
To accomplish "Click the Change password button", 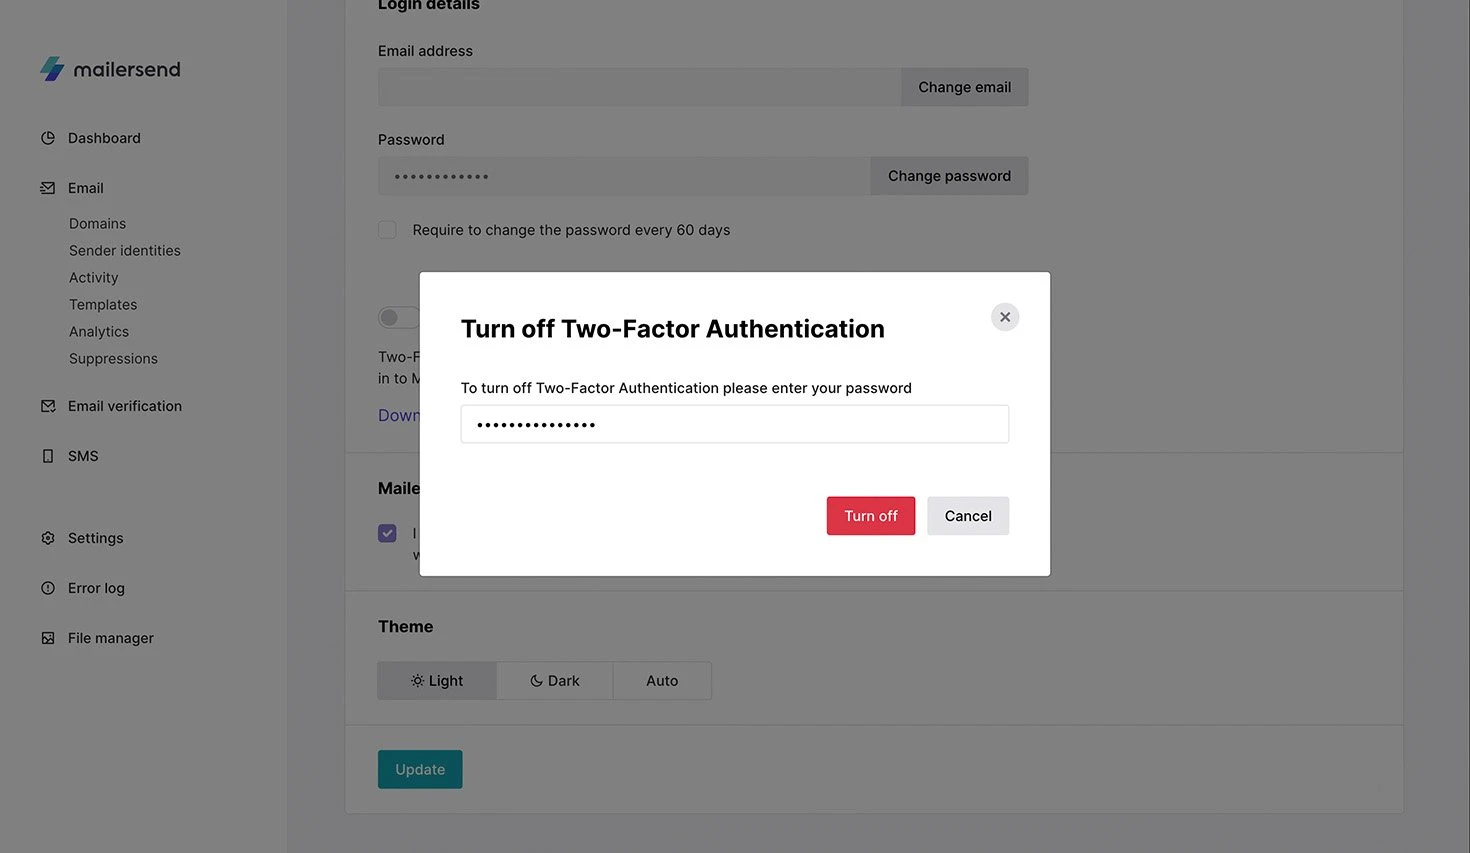I will click(949, 176).
